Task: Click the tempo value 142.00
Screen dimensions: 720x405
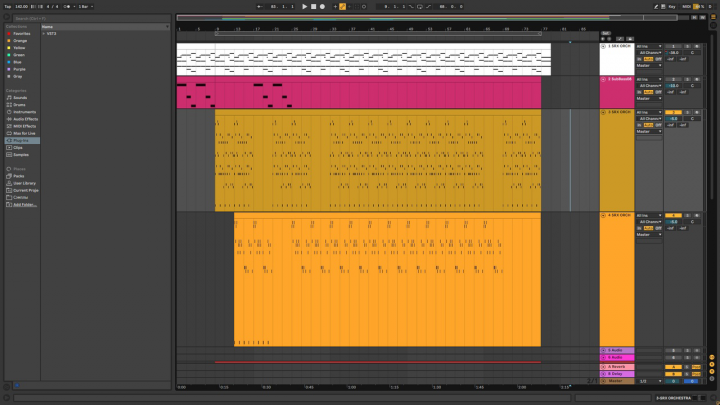Action: tap(21, 6)
